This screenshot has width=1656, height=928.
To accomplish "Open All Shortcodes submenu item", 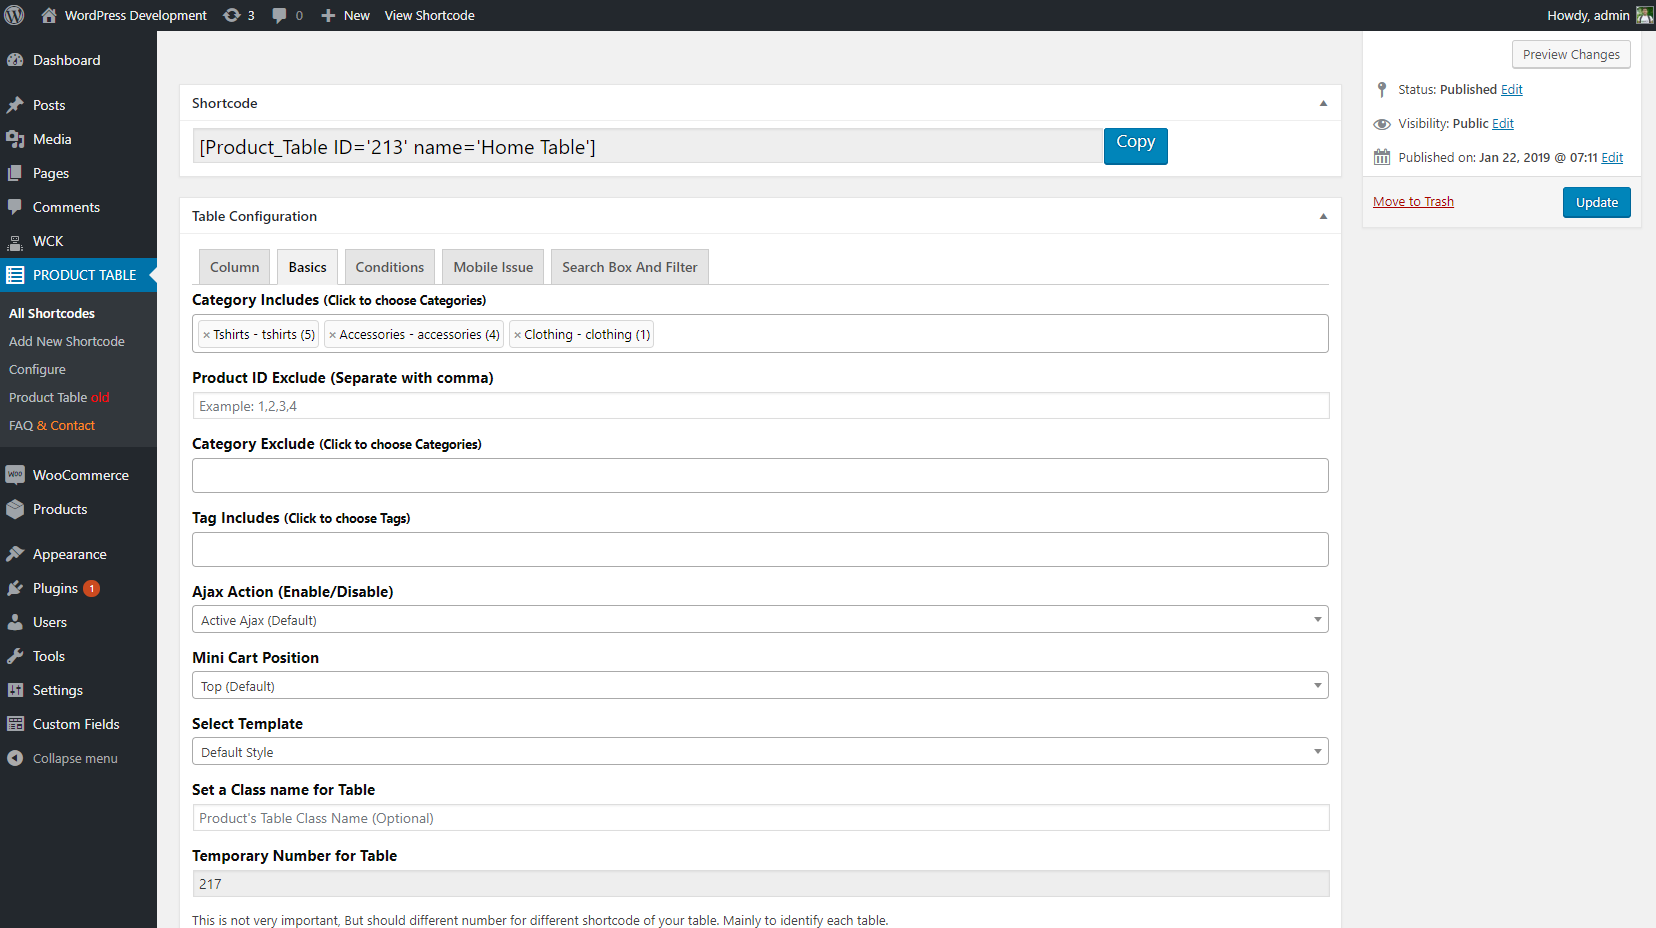I will (52, 313).
